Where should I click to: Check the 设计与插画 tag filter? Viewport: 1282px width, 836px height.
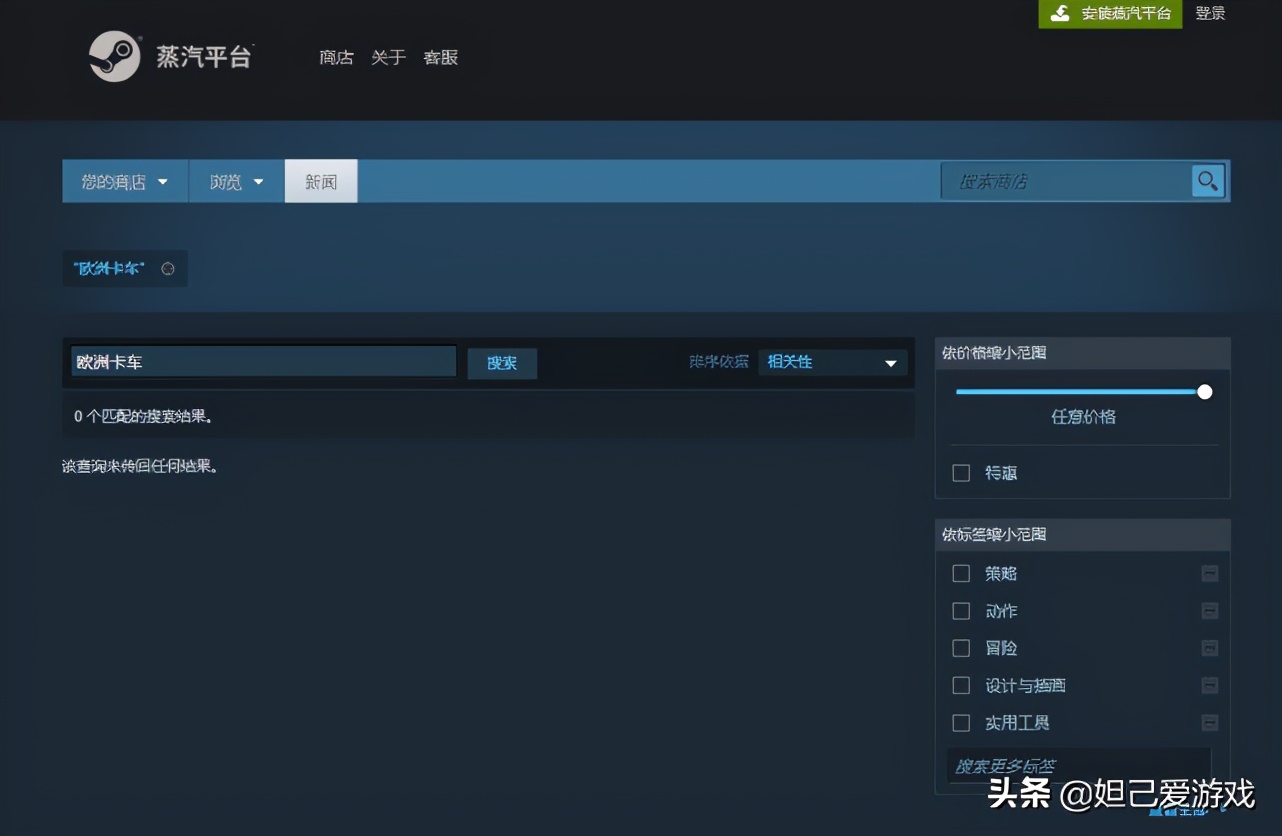(961, 685)
